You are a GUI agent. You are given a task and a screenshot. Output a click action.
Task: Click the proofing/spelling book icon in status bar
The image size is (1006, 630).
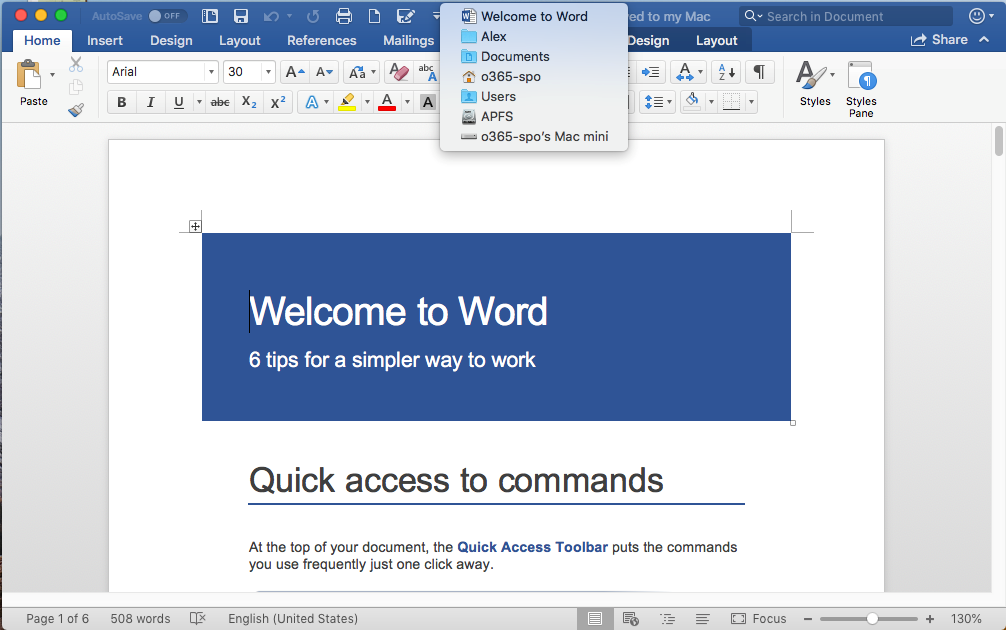[198, 618]
